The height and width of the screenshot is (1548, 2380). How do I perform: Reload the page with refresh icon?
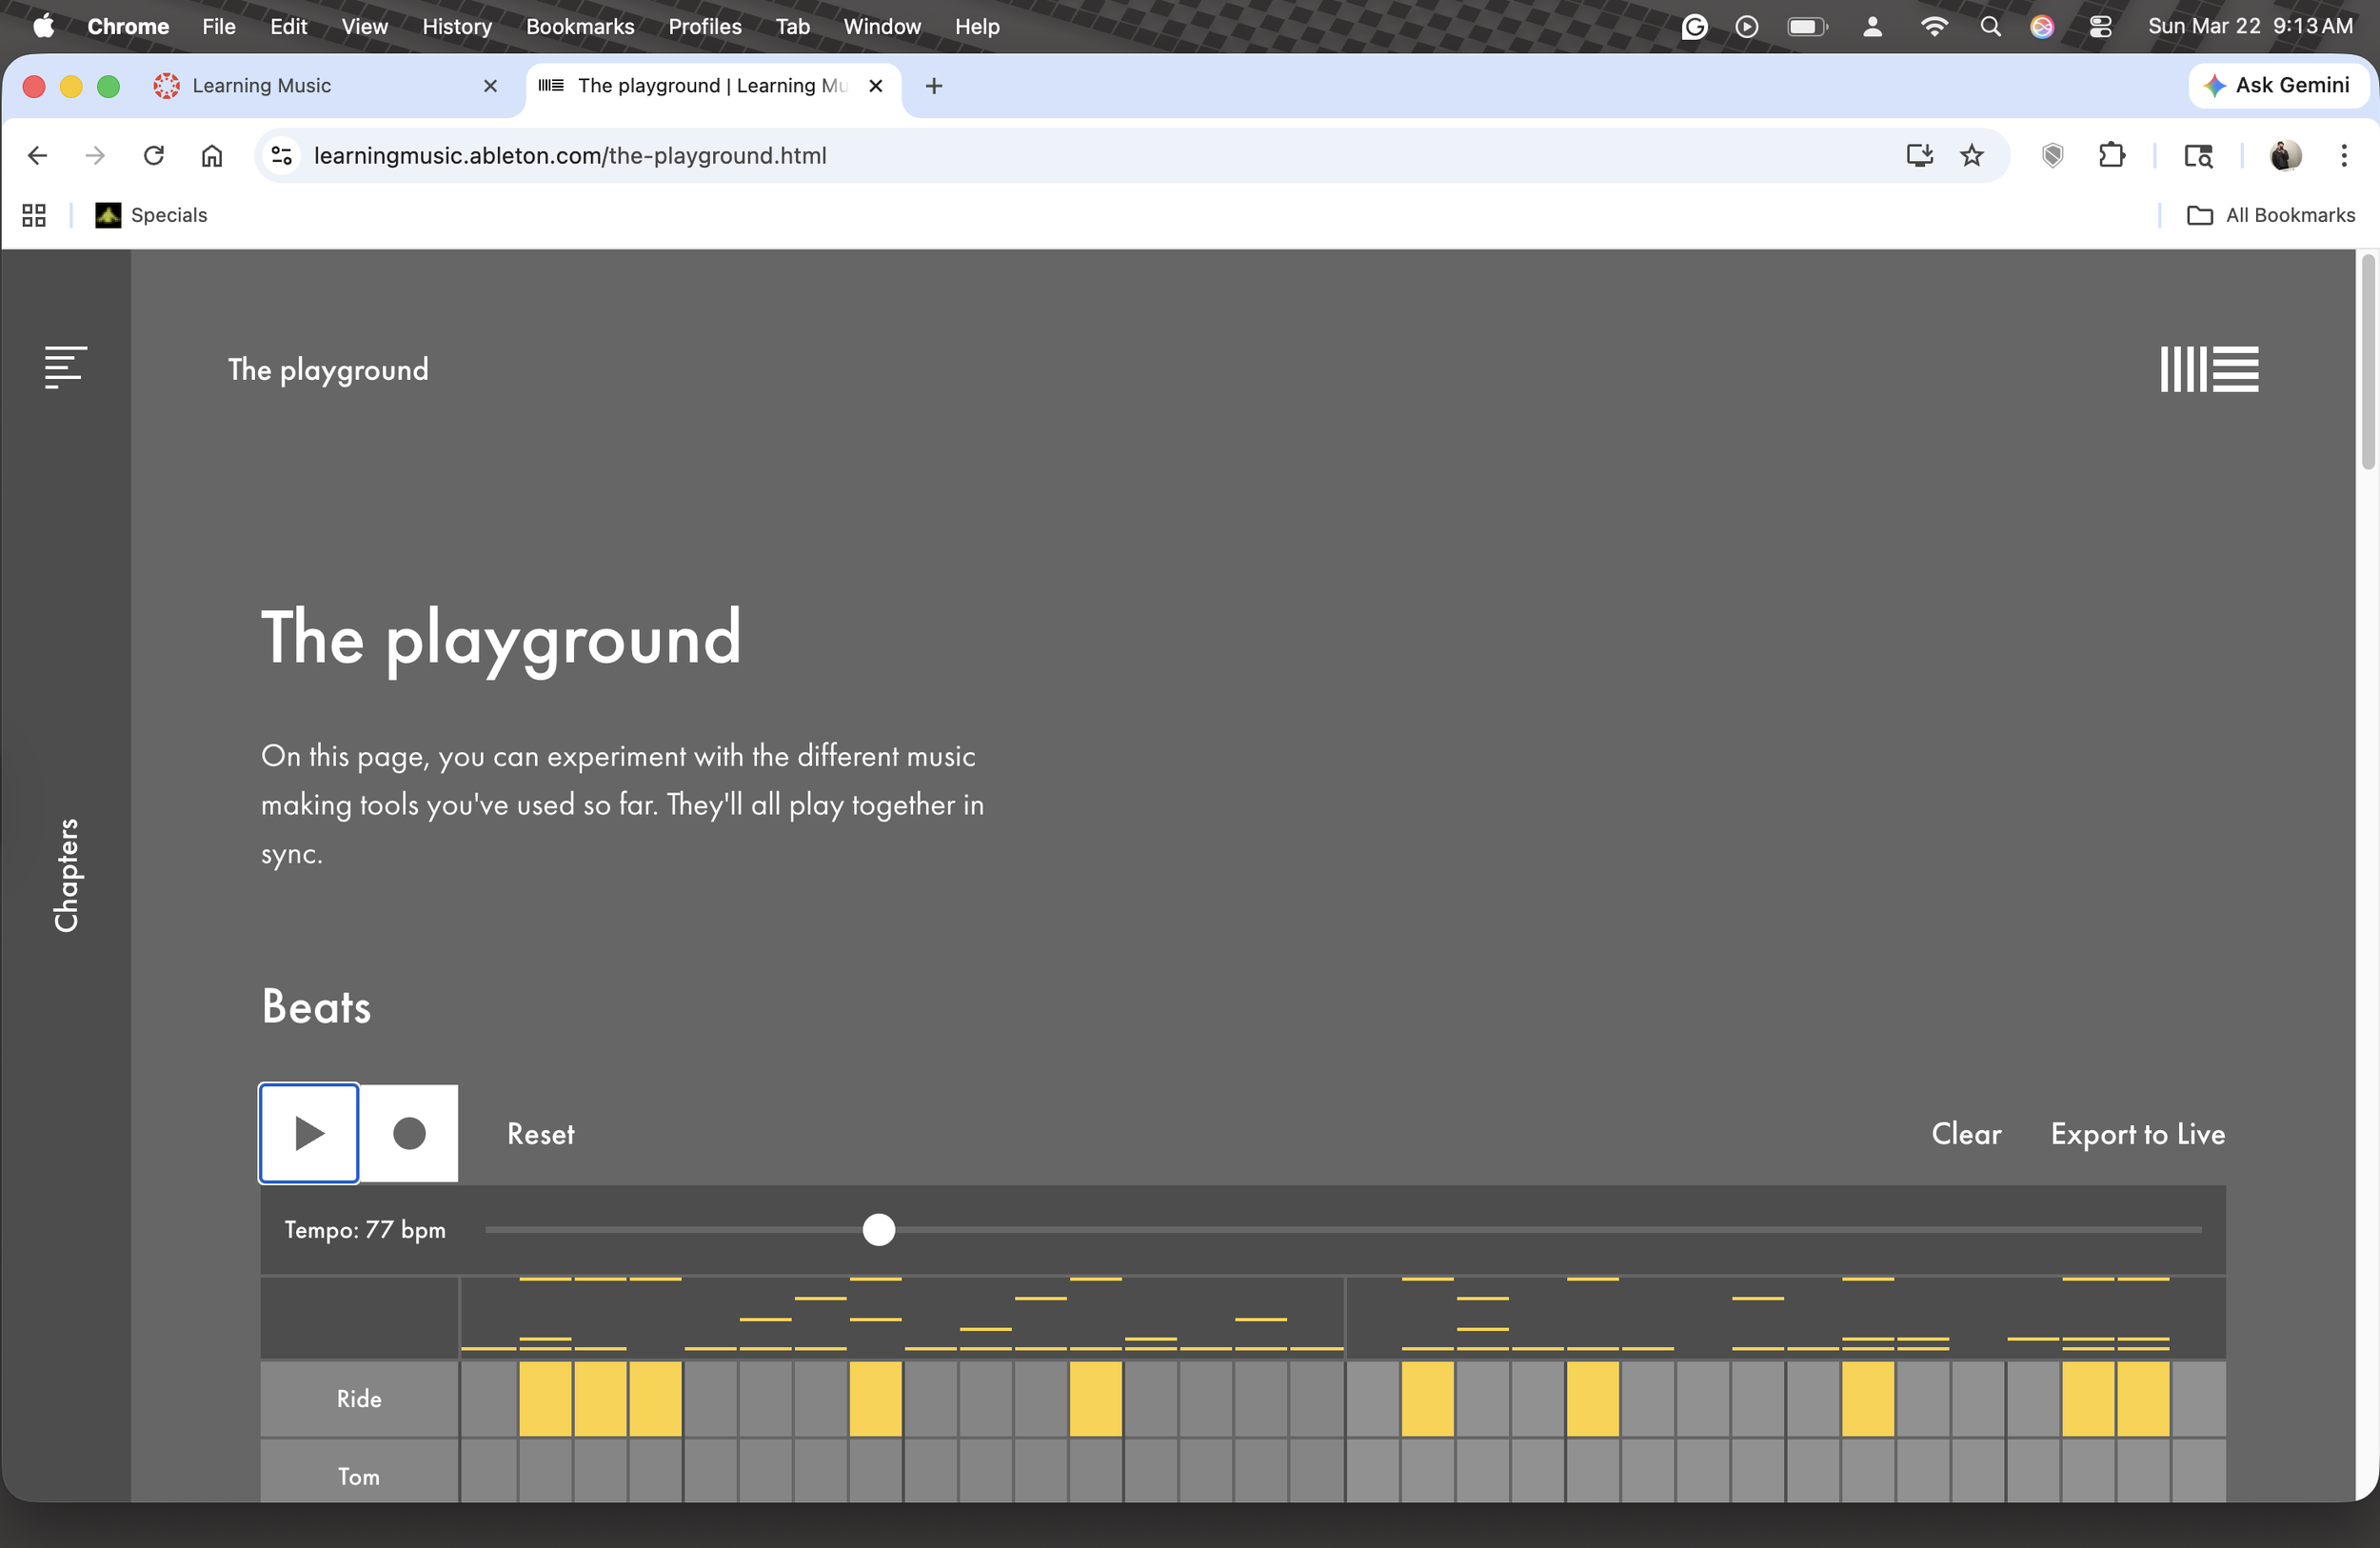point(154,156)
